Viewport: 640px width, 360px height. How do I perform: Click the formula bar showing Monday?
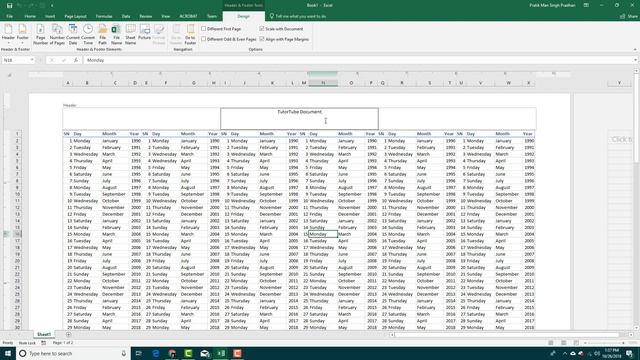[358, 60]
